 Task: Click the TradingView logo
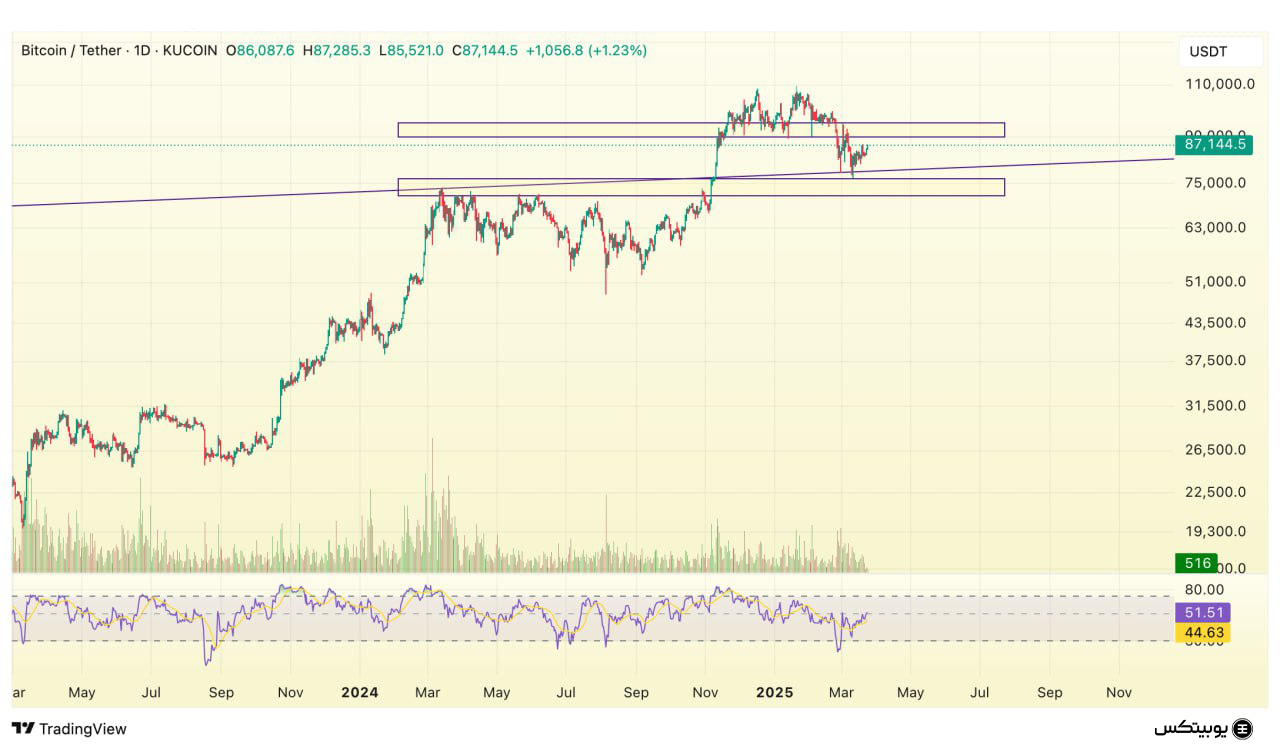69,729
